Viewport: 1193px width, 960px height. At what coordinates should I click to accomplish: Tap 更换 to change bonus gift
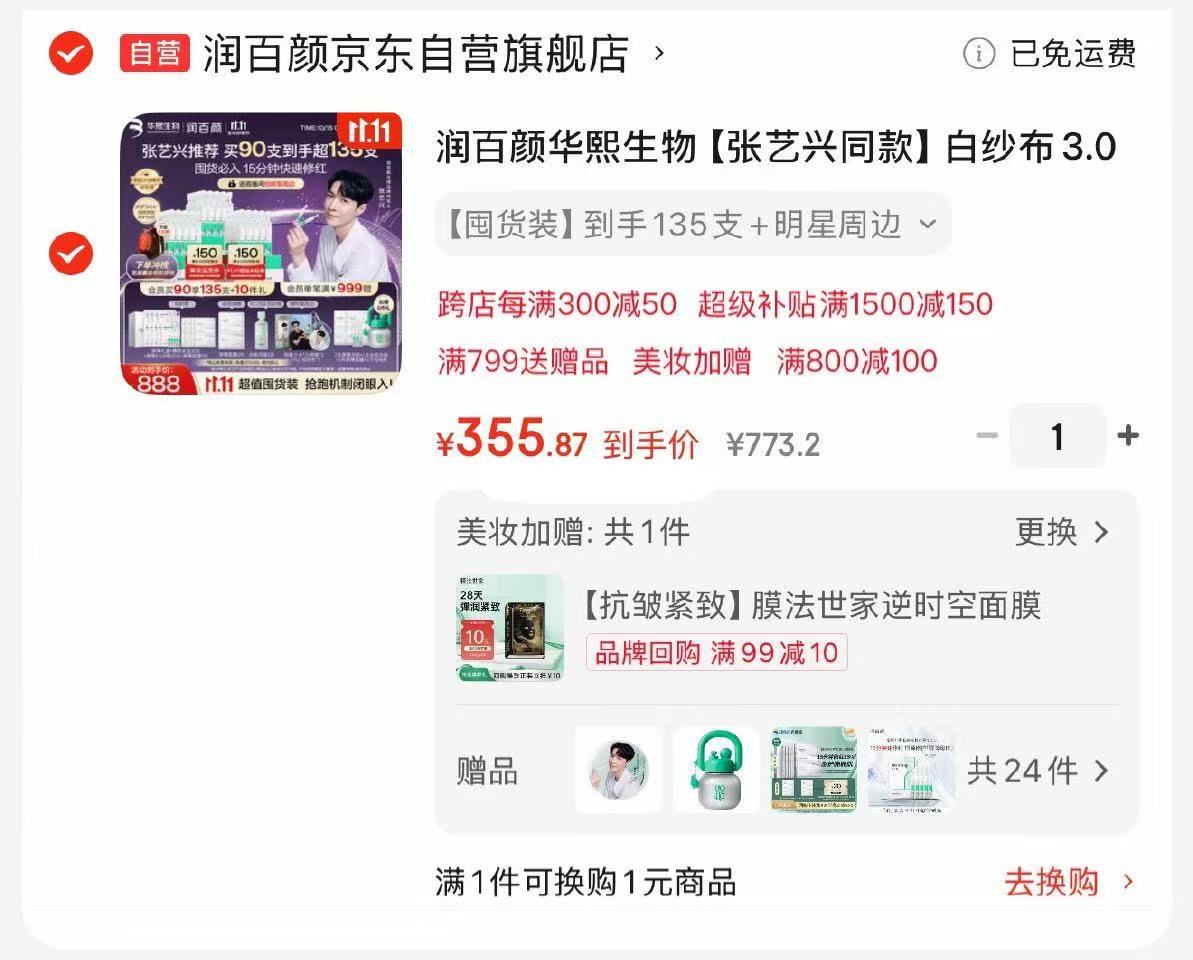point(1061,532)
